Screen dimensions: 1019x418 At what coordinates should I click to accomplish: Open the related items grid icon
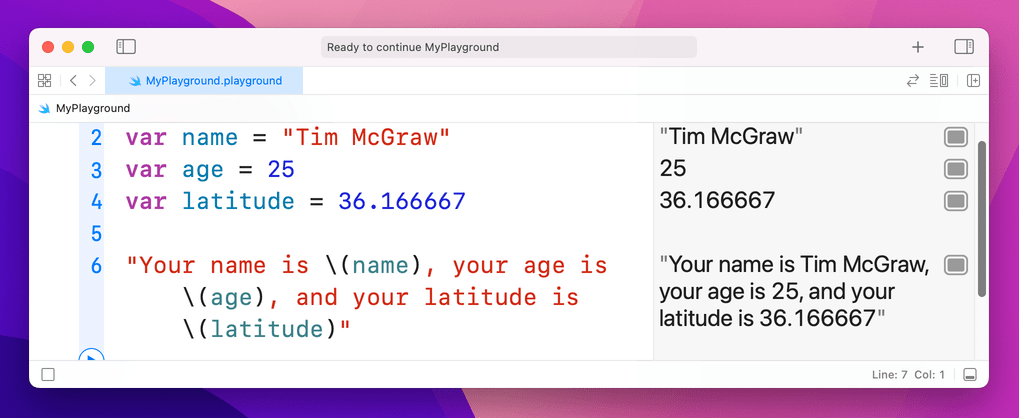pos(44,81)
